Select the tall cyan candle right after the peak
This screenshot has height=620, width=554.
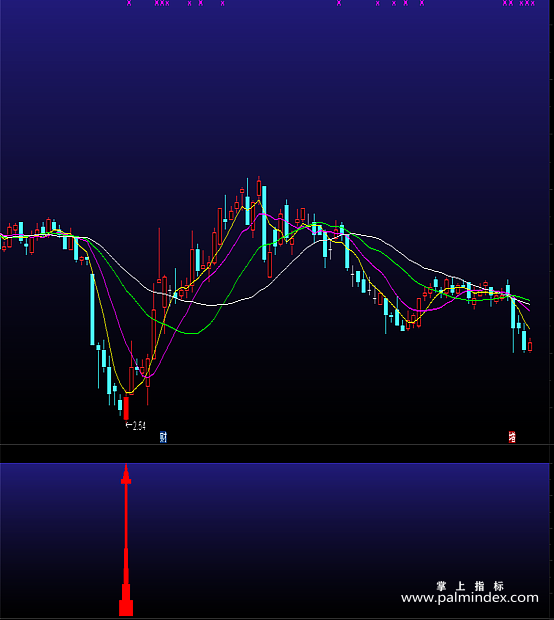pyautogui.click(x=264, y=223)
